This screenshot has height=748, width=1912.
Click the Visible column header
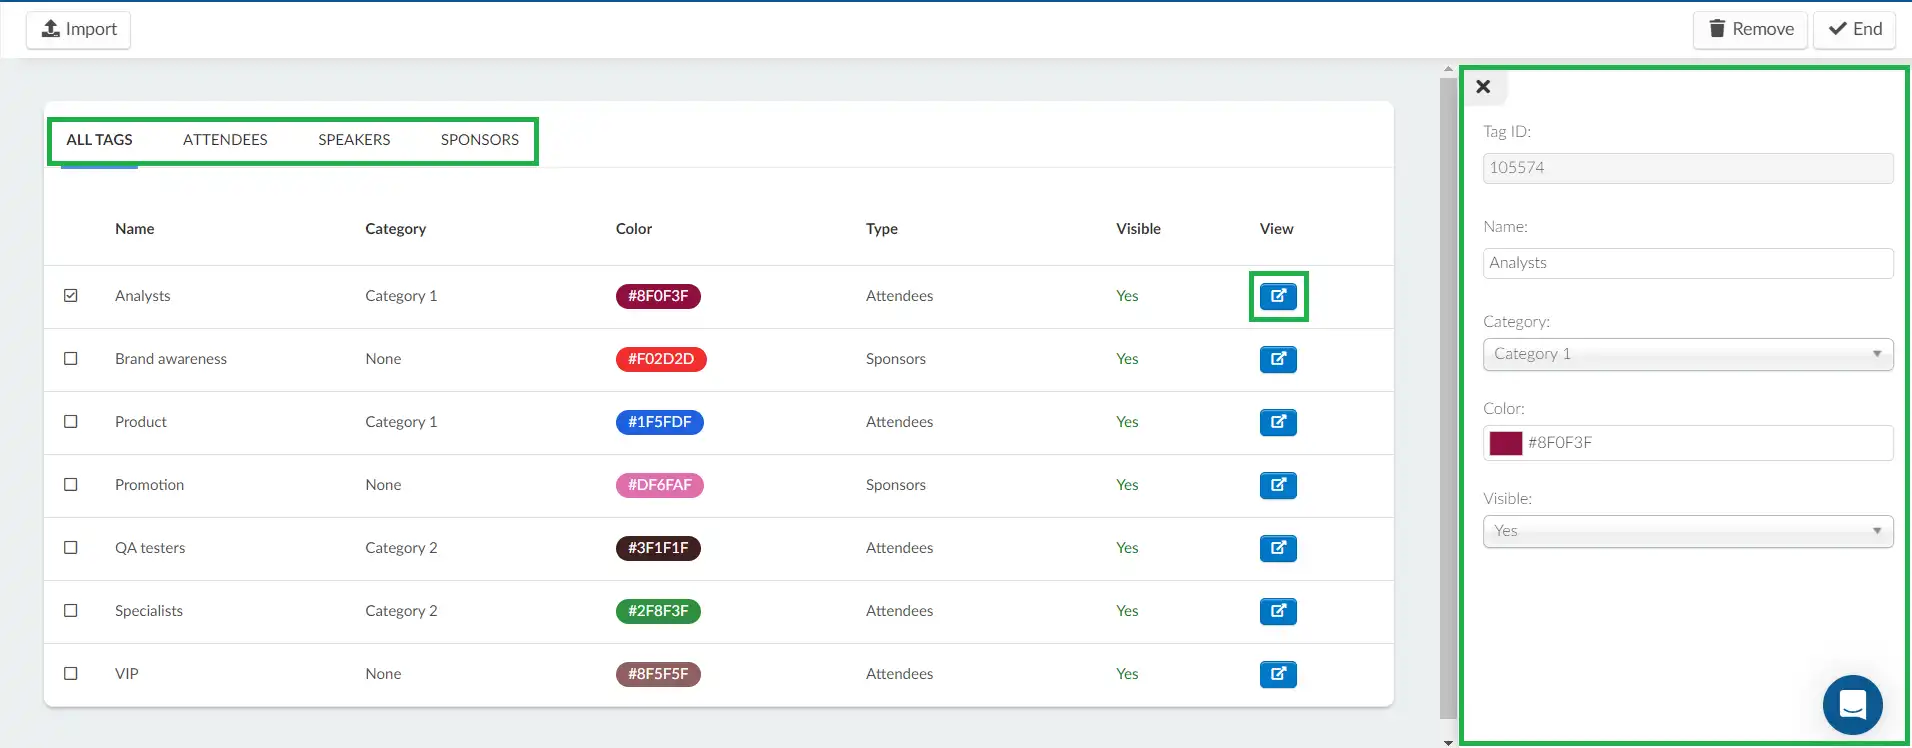coord(1138,229)
